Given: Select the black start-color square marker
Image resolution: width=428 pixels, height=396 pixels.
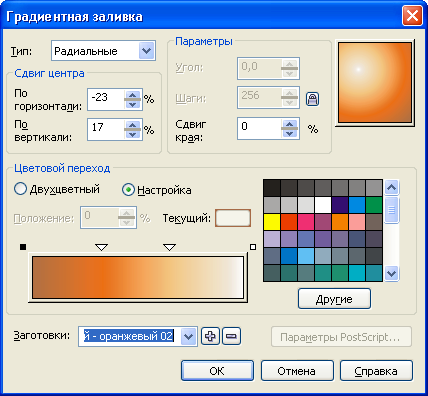Looking at the screenshot, I should point(23,247).
